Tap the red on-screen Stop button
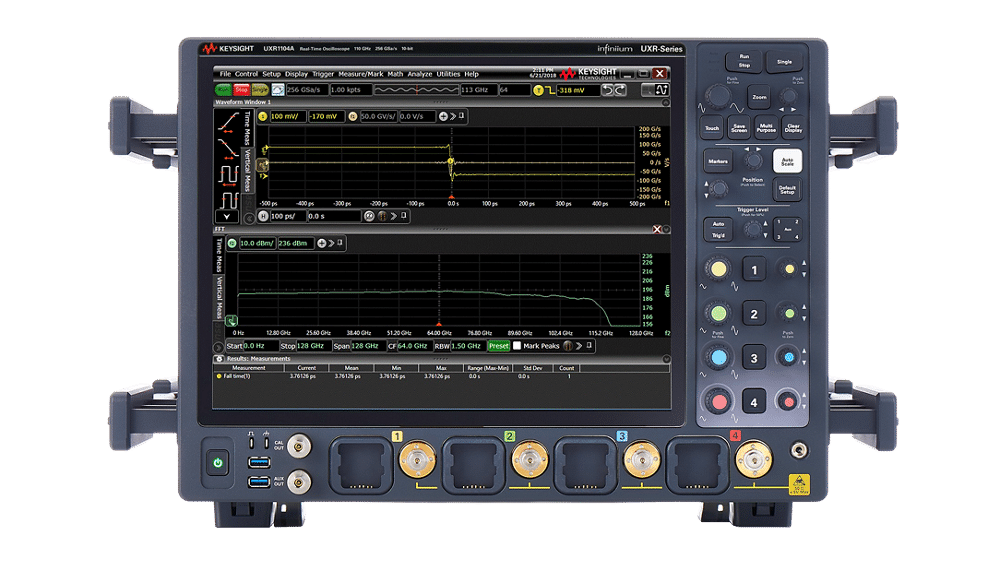Viewport: 1000px width, 563px height. click(241, 90)
